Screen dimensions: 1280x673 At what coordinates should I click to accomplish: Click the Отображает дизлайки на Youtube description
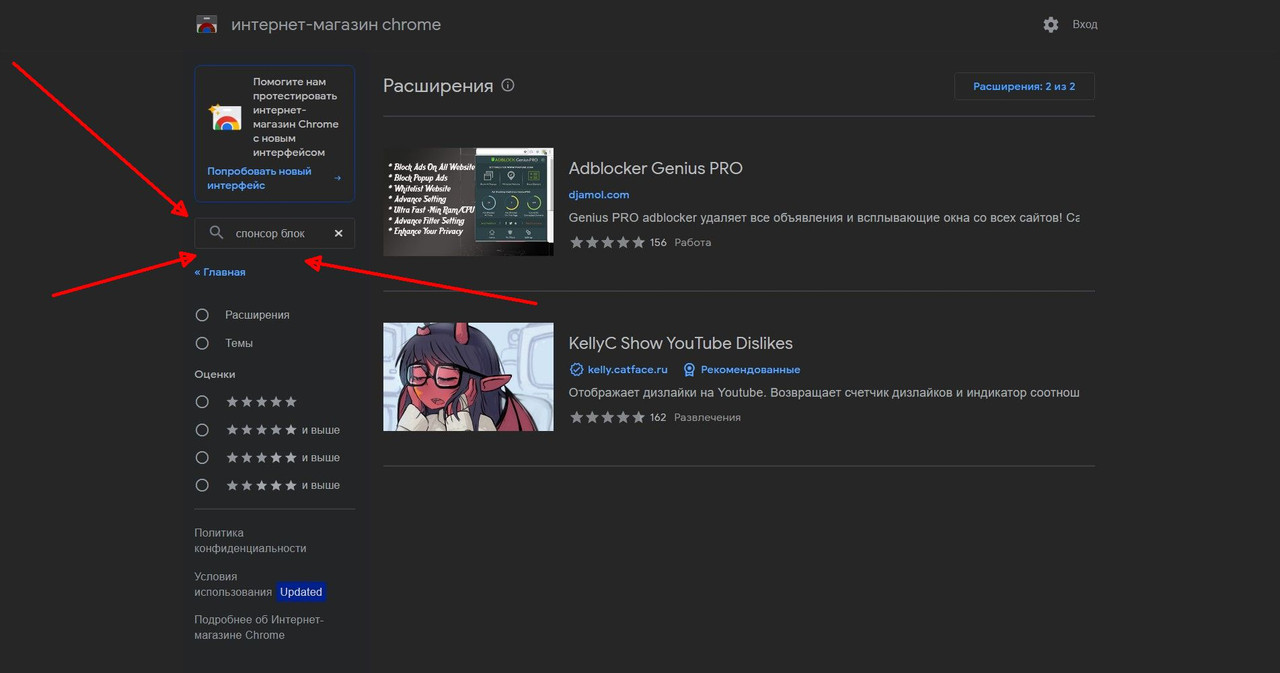tap(824, 393)
